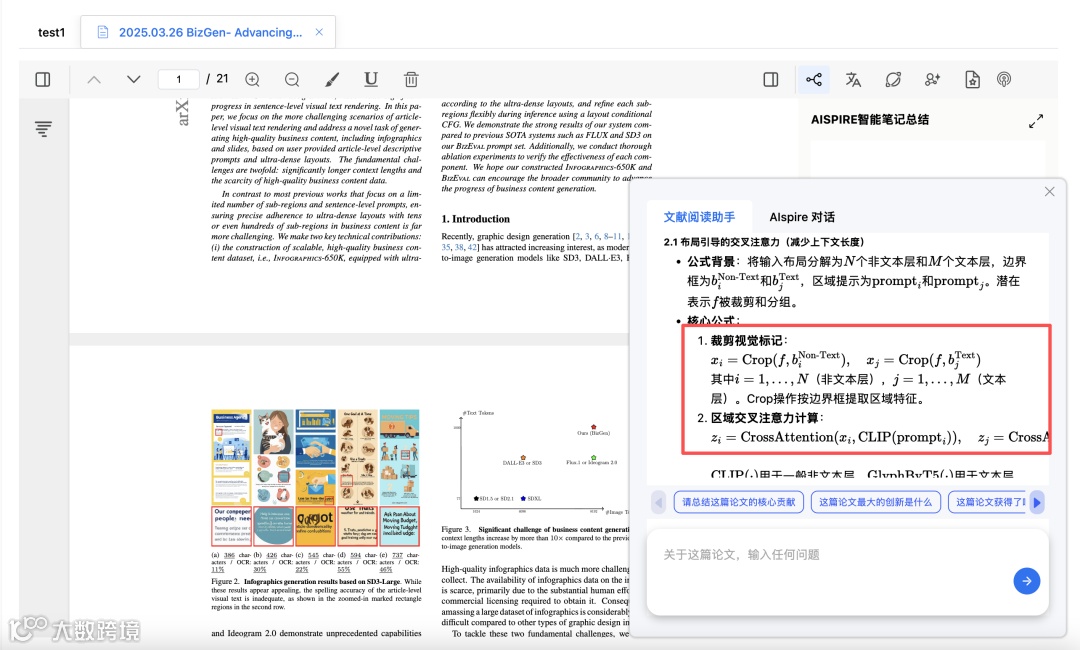Open the test1 tab
The height and width of the screenshot is (650, 1080).
click(x=51, y=32)
